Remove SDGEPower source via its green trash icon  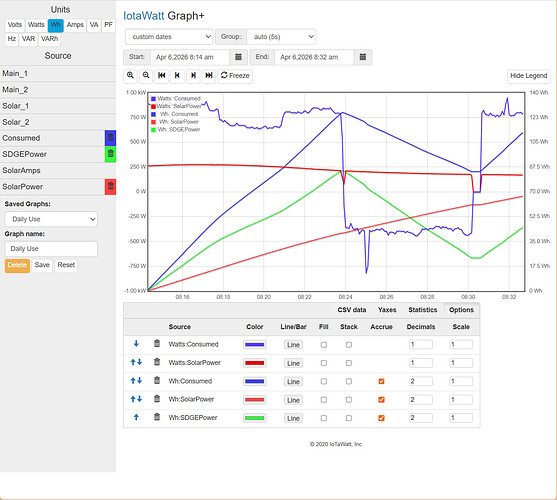click(110, 154)
